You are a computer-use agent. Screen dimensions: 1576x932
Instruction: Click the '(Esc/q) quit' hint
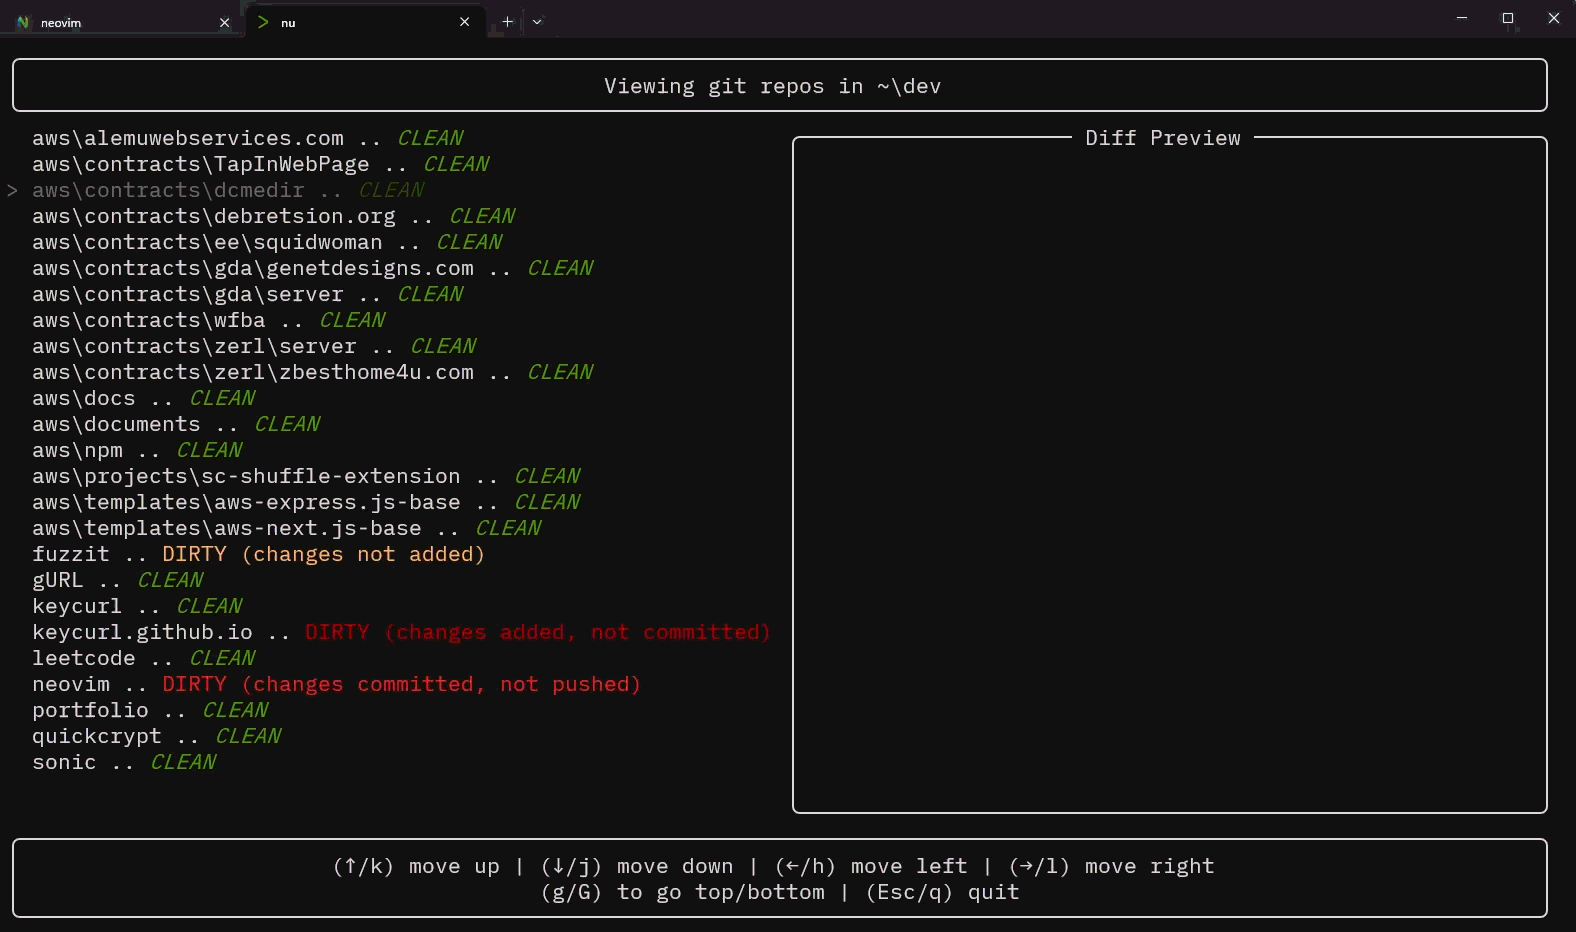[943, 892]
